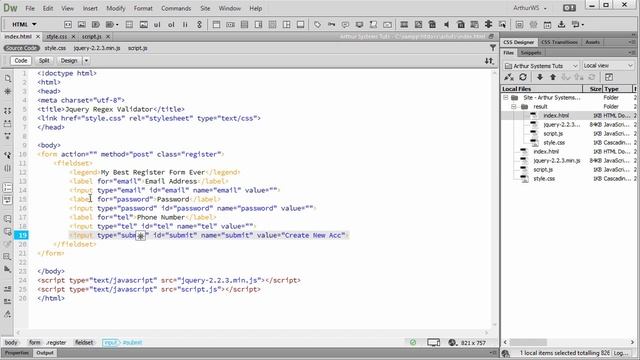Switch to Design view
Image resolution: width=640 pixels, height=360 pixels.
coord(69,60)
